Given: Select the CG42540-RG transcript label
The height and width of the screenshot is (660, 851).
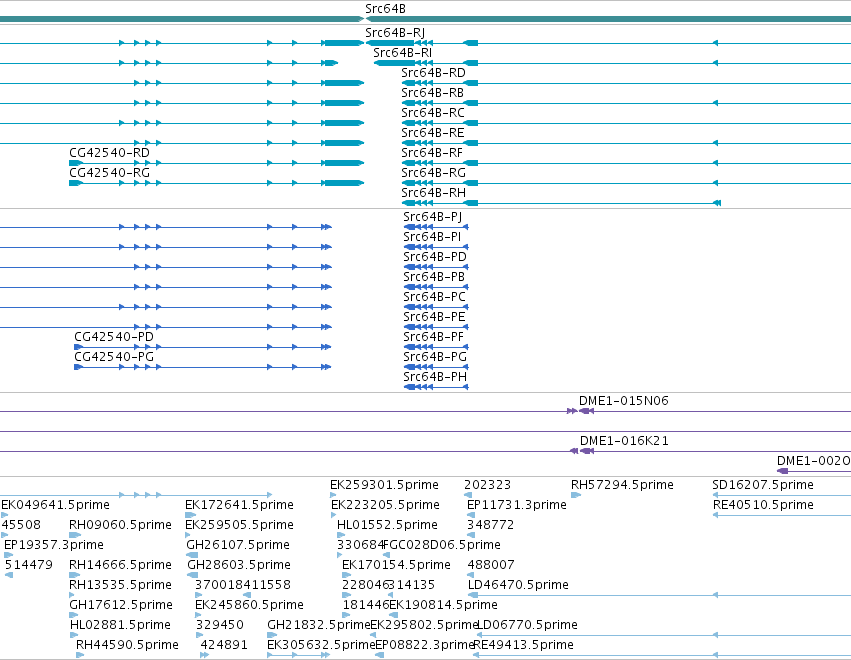Looking at the screenshot, I should tap(109, 173).
